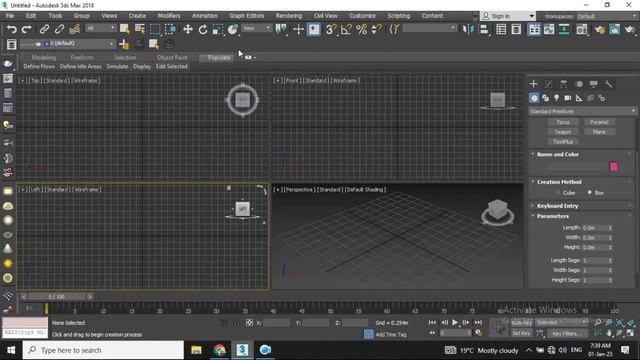640x360 pixels.
Task: Open the Modify panel tab icon
Action: click(549, 84)
